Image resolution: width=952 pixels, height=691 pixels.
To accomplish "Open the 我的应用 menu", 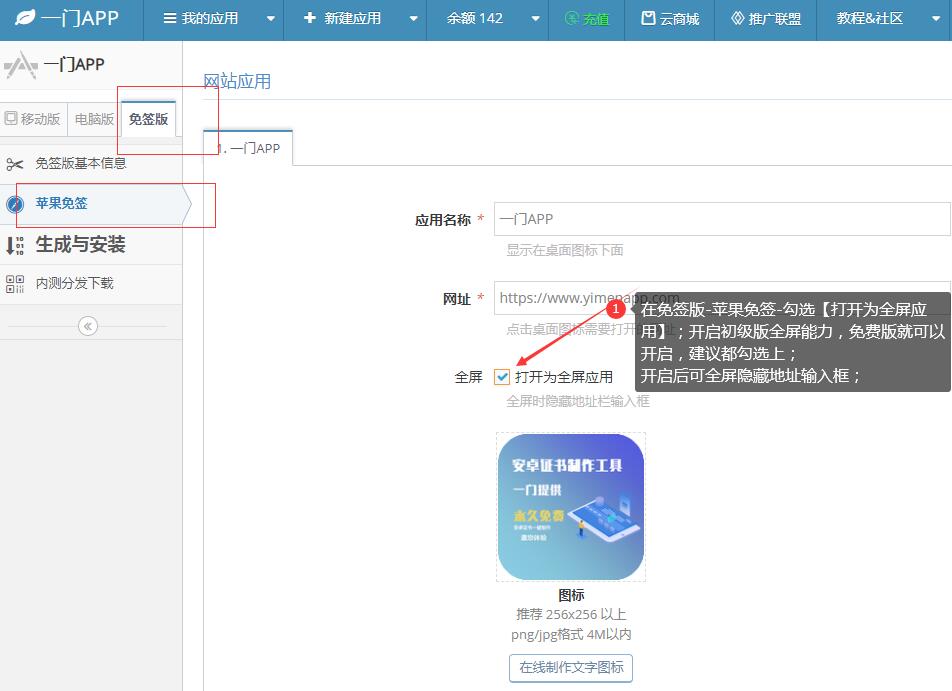I will point(214,20).
